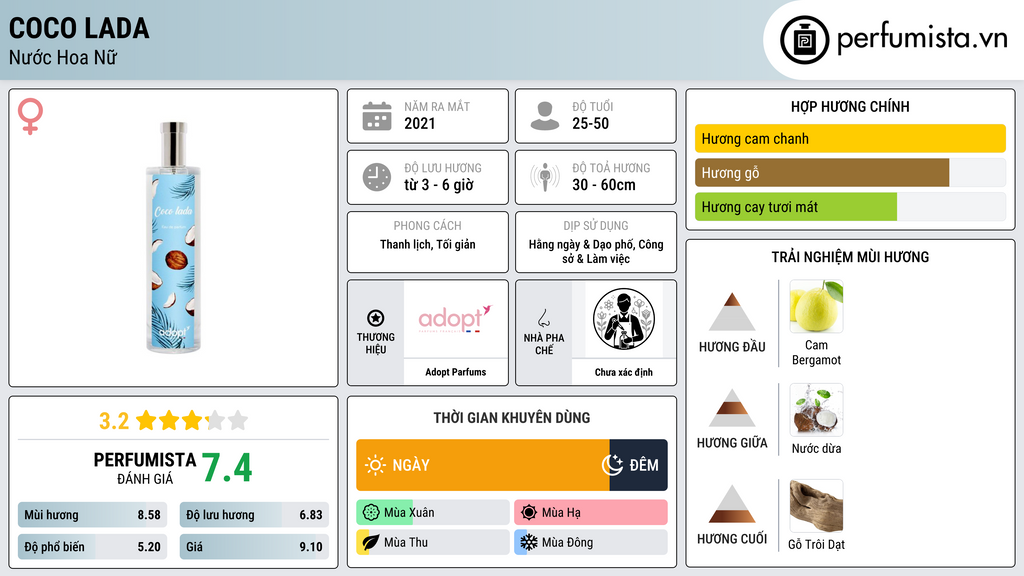Screen dimensions: 1024x576
Task: Click the calendar icon beside Năm ra mắt
Action: (x=377, y=116)
